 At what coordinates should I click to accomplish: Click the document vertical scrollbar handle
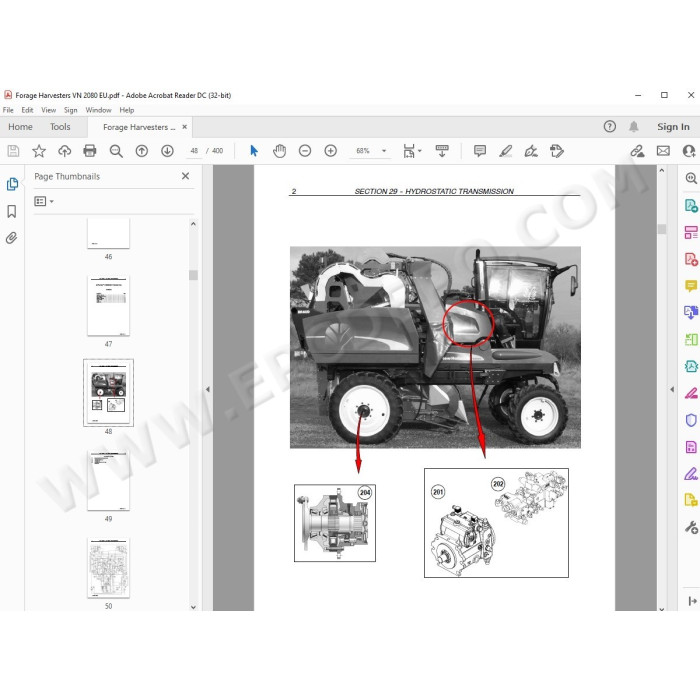coord(662,229)
